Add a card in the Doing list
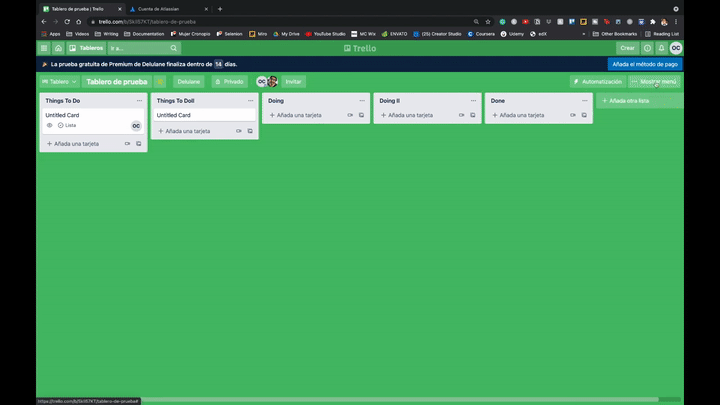Screen dimensions: 720x405 pyautogui.click(x=296, y=115)
